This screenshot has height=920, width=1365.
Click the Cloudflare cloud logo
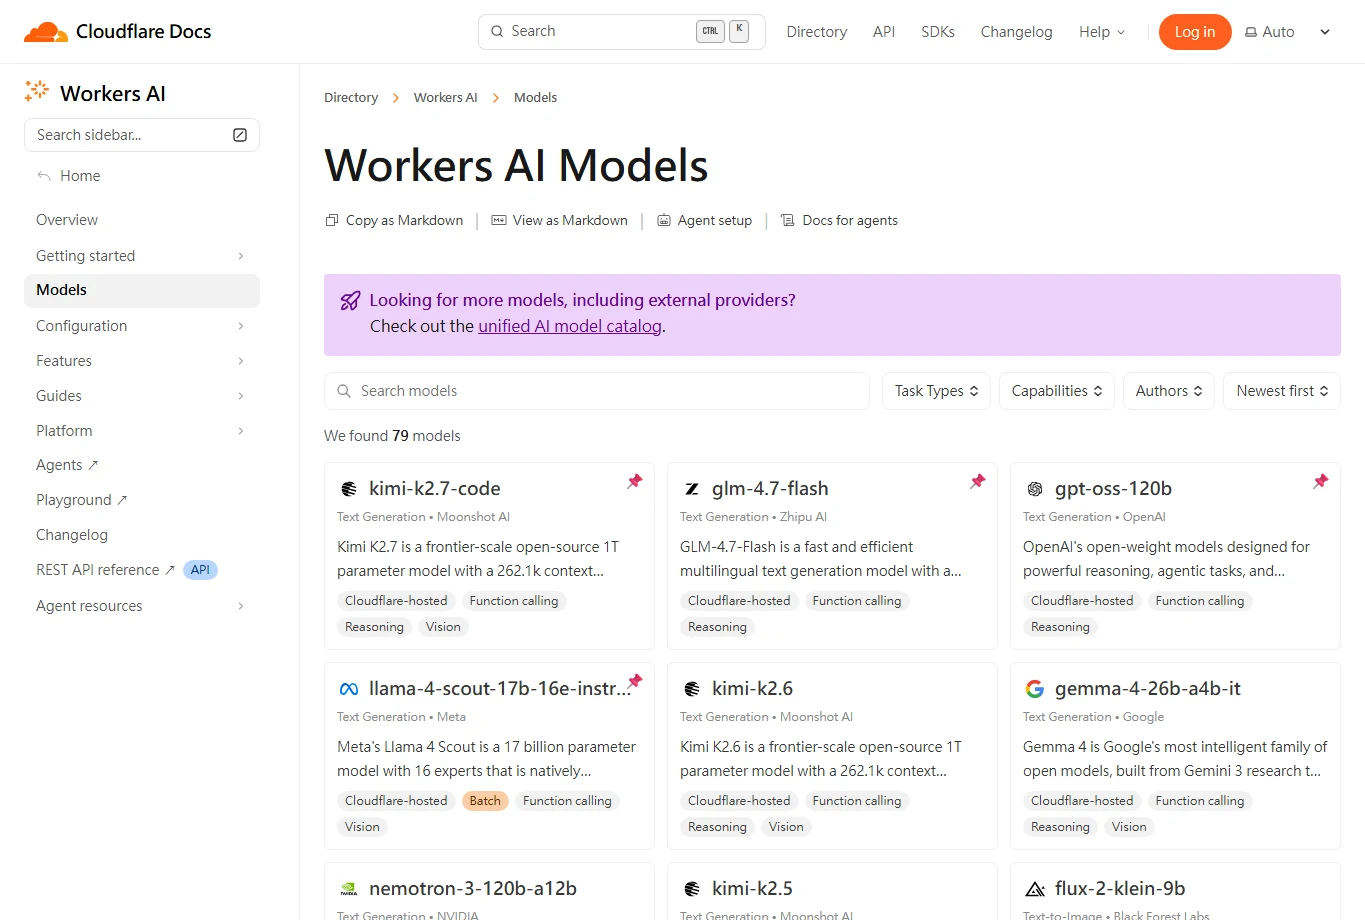pyautogui.click(x=46, y=32)
